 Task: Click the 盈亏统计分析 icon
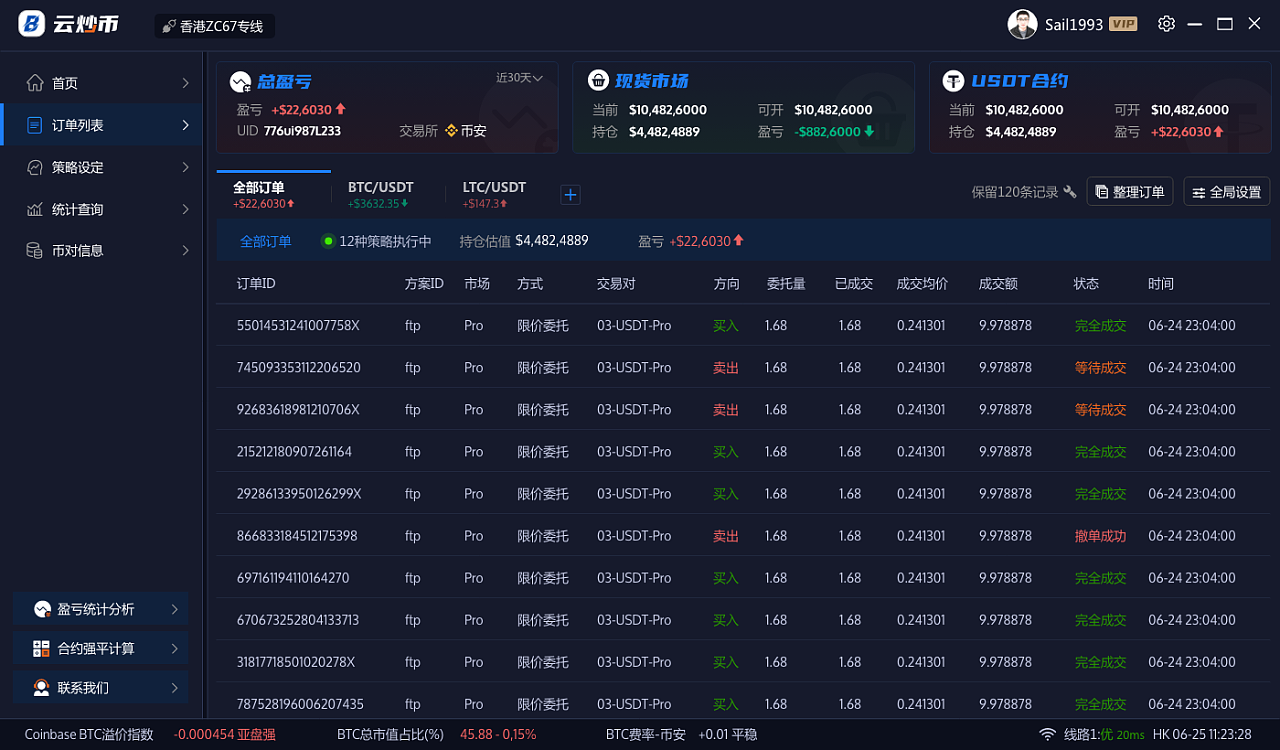[42, 609]
